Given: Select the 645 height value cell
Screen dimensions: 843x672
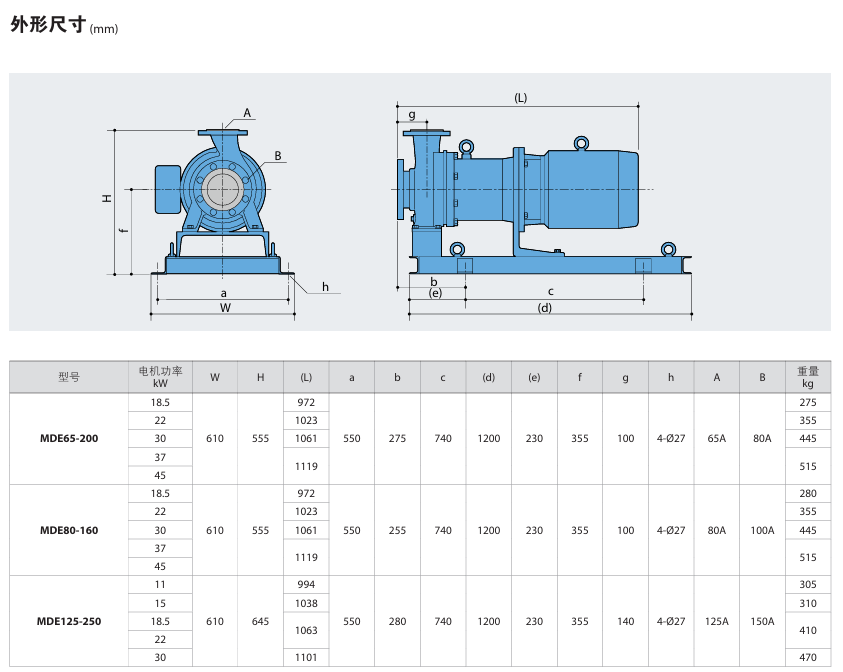Looking at the screenshot, I should 260,621.
